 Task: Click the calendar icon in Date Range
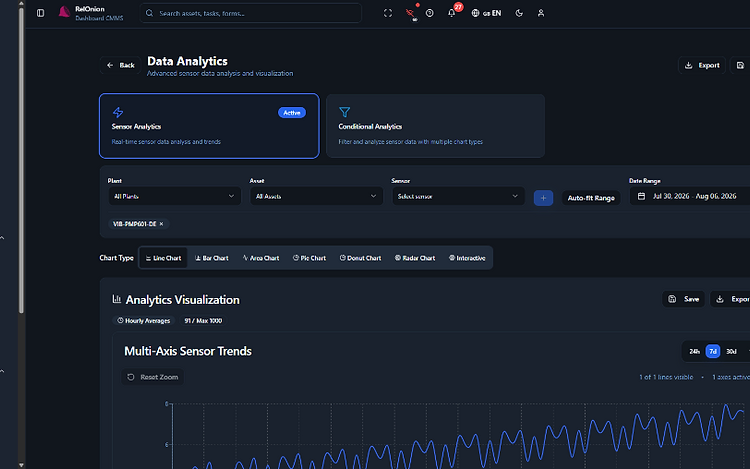(x=641, y=196)
